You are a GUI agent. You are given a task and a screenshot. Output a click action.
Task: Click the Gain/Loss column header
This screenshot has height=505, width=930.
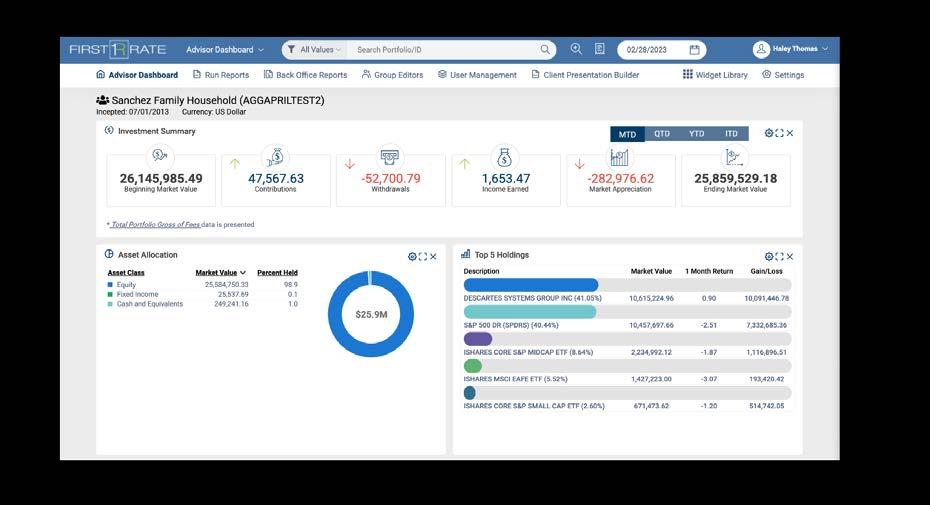point(766,271)
